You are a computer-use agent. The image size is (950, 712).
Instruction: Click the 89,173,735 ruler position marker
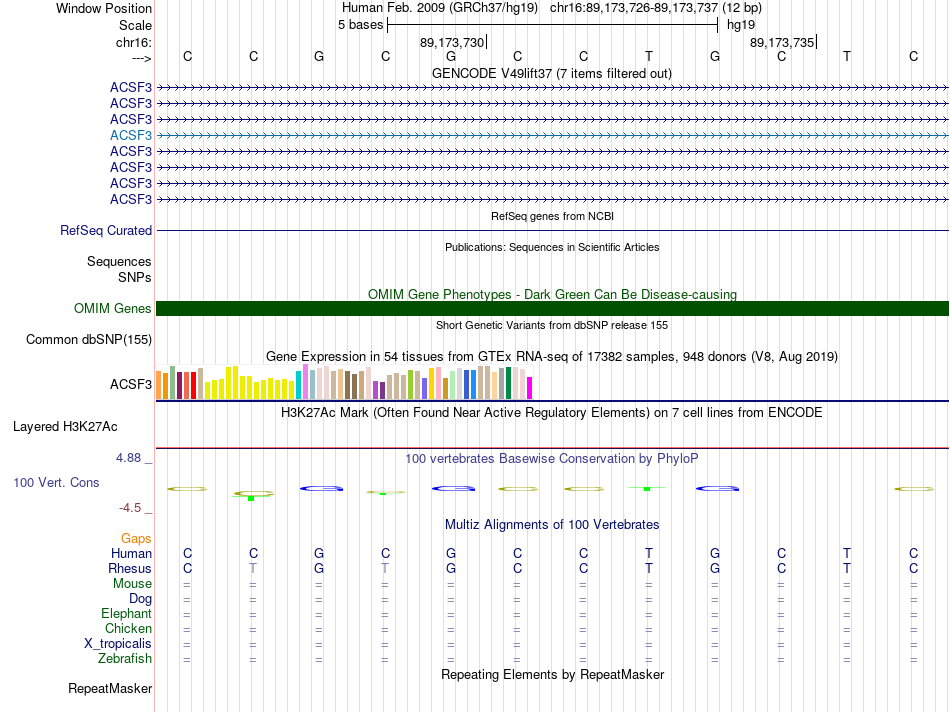click(783, 42)
